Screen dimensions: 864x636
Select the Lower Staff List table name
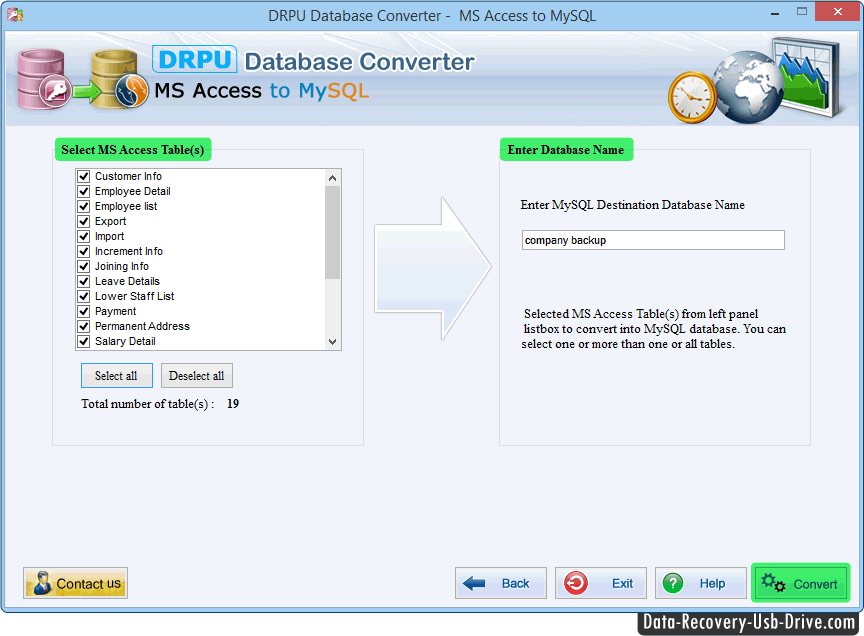pyautogui.click(x=134, y=297)
